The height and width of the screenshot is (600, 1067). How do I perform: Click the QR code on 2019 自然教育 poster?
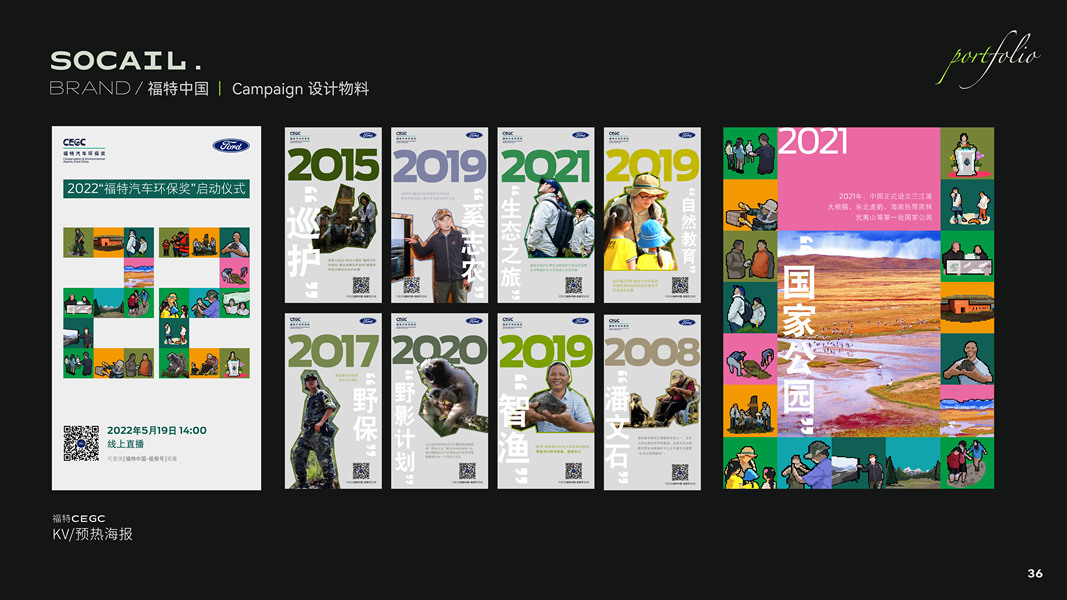(680, 284)
